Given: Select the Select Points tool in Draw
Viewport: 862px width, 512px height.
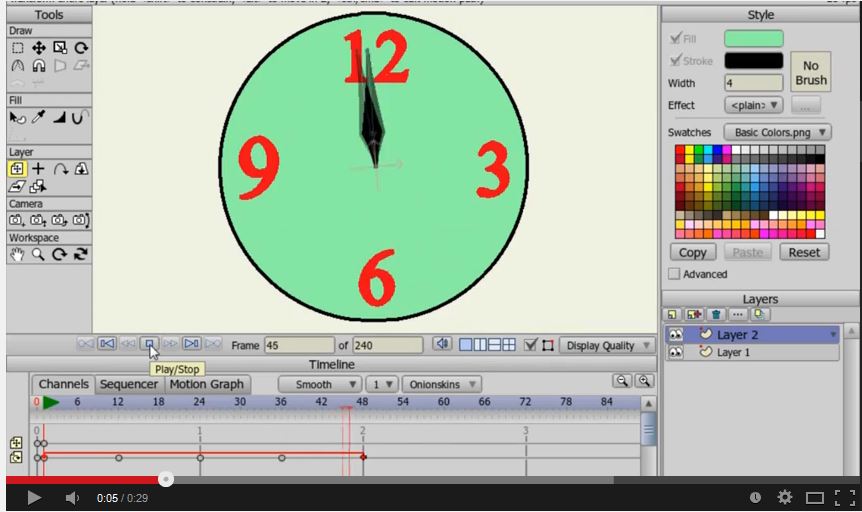Looking at the screenshot, I should click(x=18, y=48).
